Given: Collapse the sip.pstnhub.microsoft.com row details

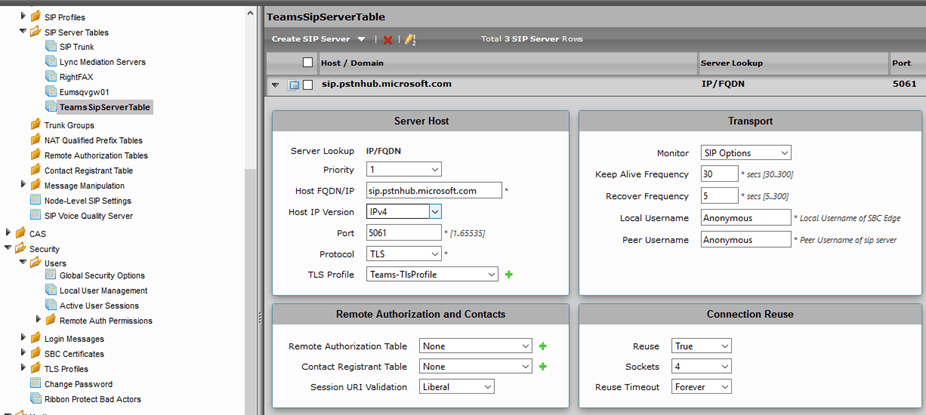Looking at the screenshot, I should [275, 85].
